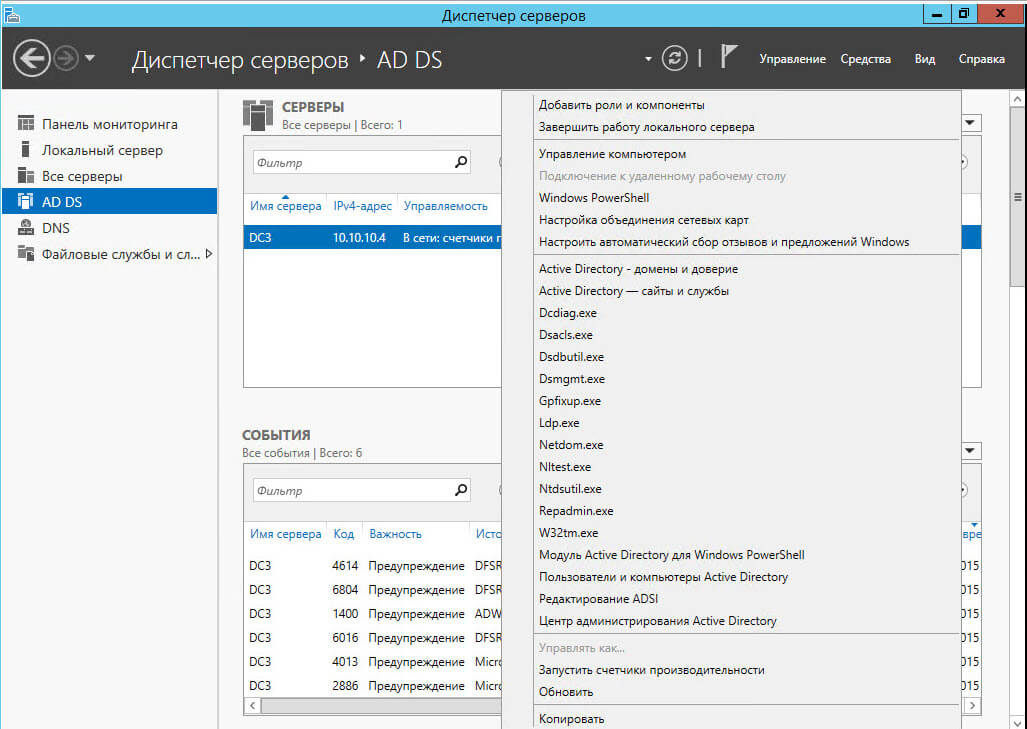Click IP address 10.10.10.4
This screenshot has height=729, width=1027.
tap(359, 238)
